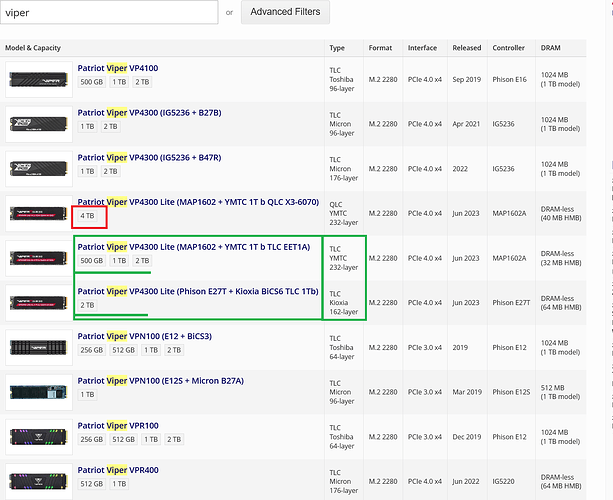Click the 'Sep 2019' release date cell
Image resolution: width=613 pixels, height=500 pixels.
pyautogui.click(x=467, y=79)
